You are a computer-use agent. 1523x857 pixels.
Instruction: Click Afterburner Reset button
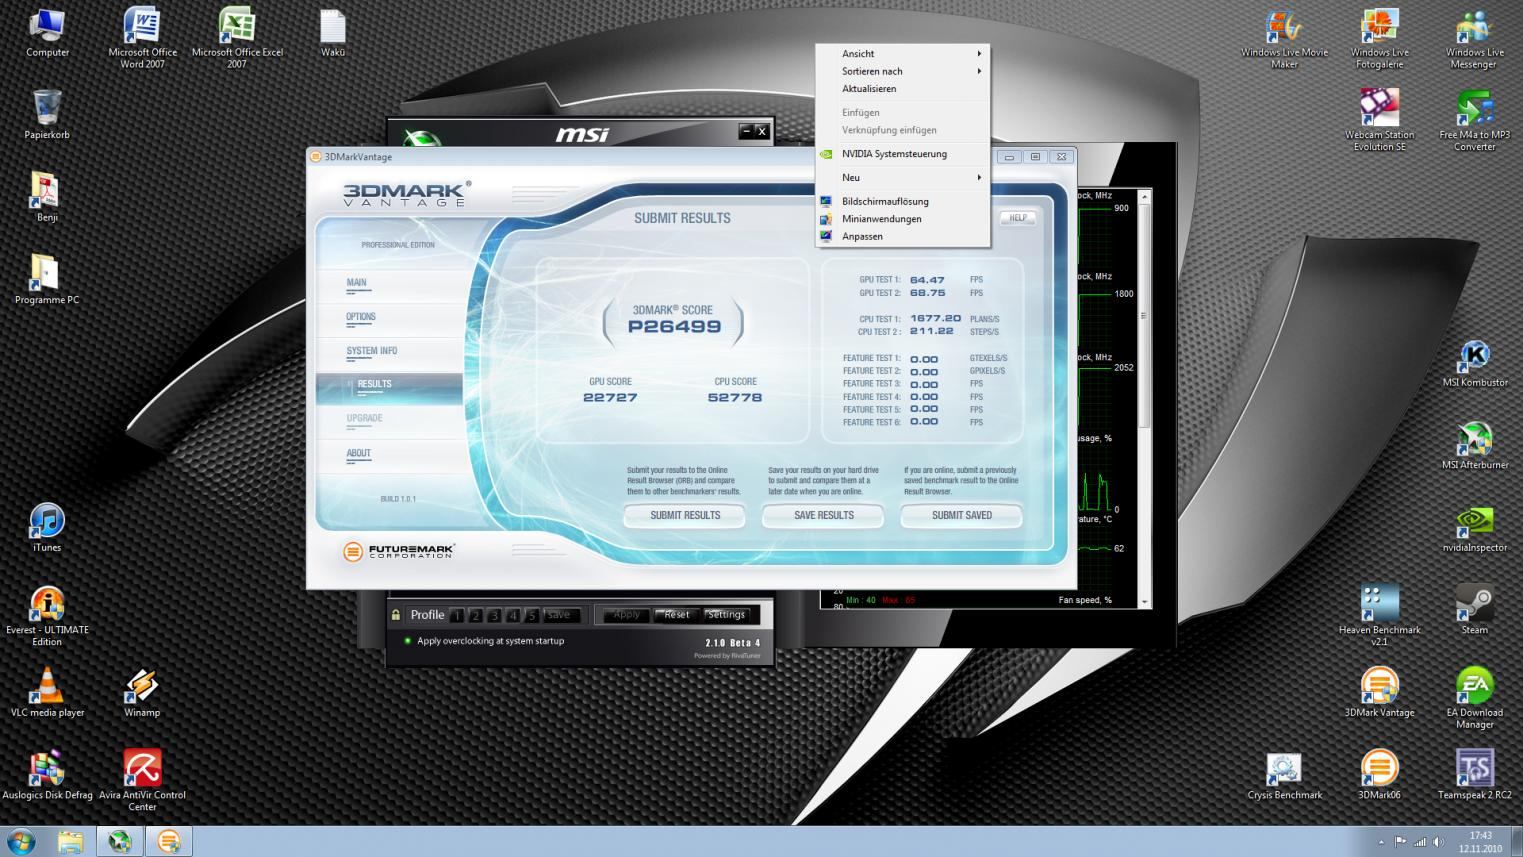(676, 615)
